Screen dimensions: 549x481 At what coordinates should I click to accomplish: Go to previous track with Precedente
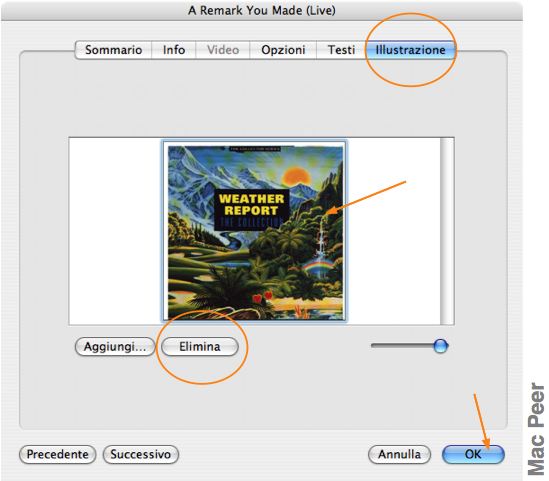coord(57,454)
